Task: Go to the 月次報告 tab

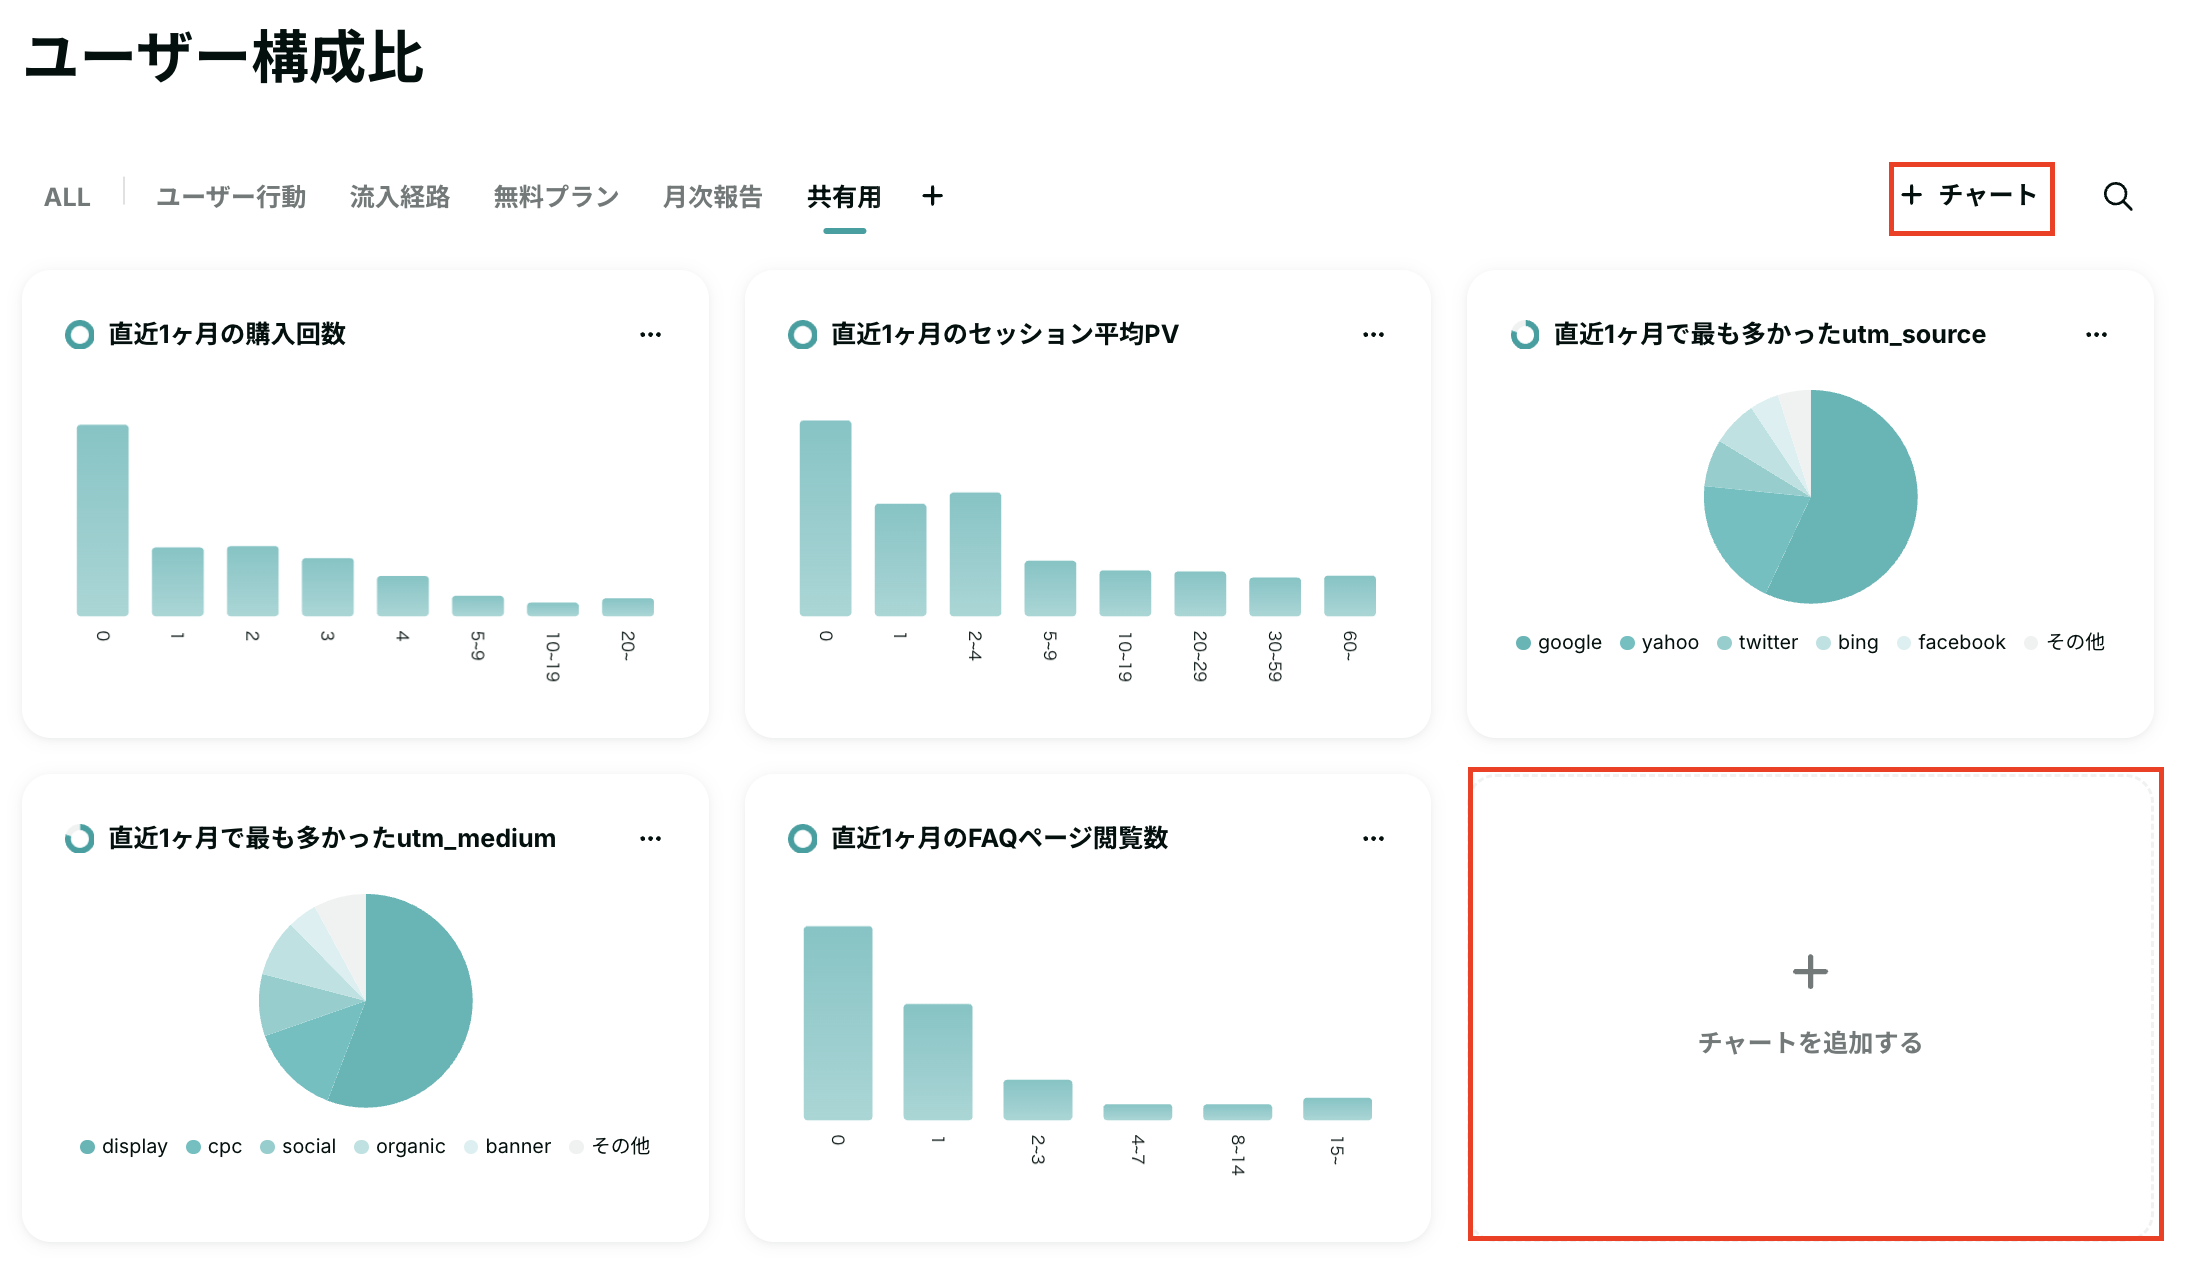Action: point(713,197)
